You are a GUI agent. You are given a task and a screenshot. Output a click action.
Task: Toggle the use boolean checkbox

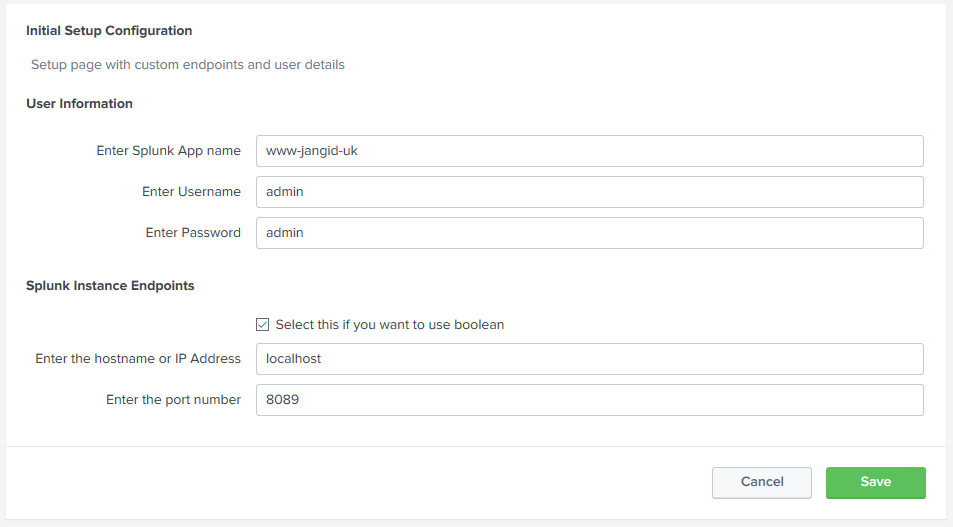263,325
